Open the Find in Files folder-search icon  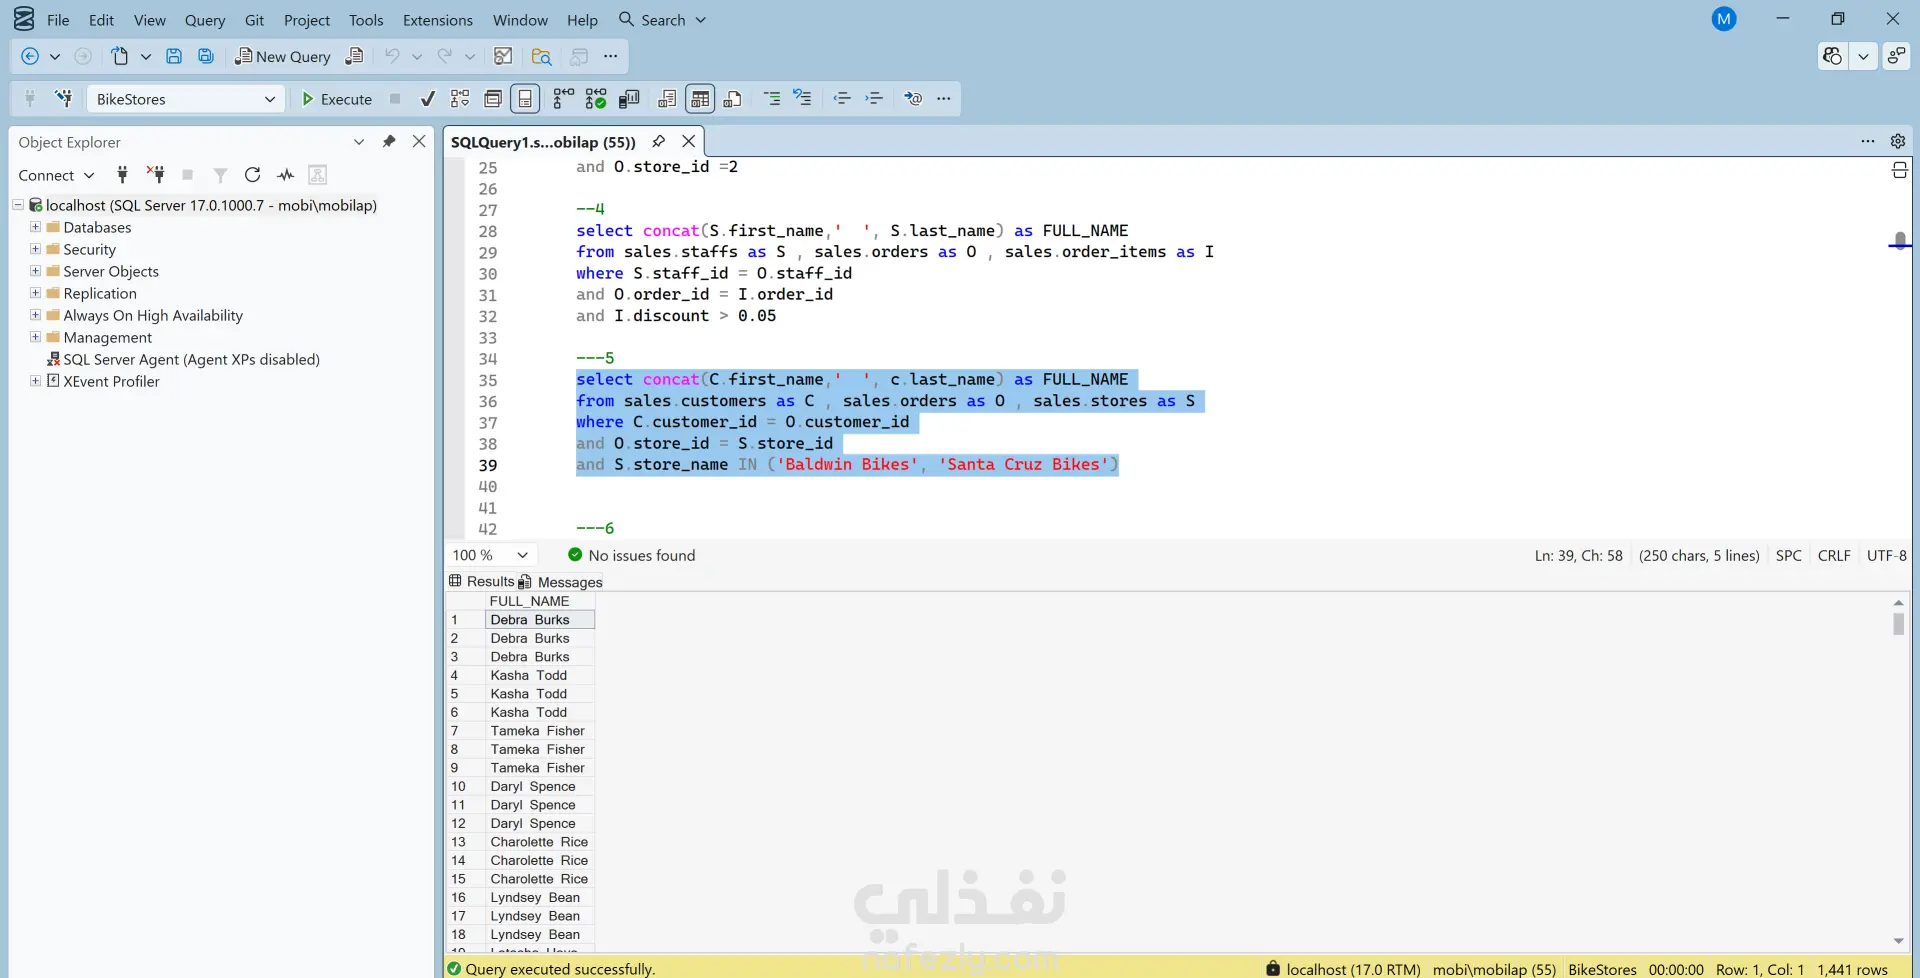[542, 56]
